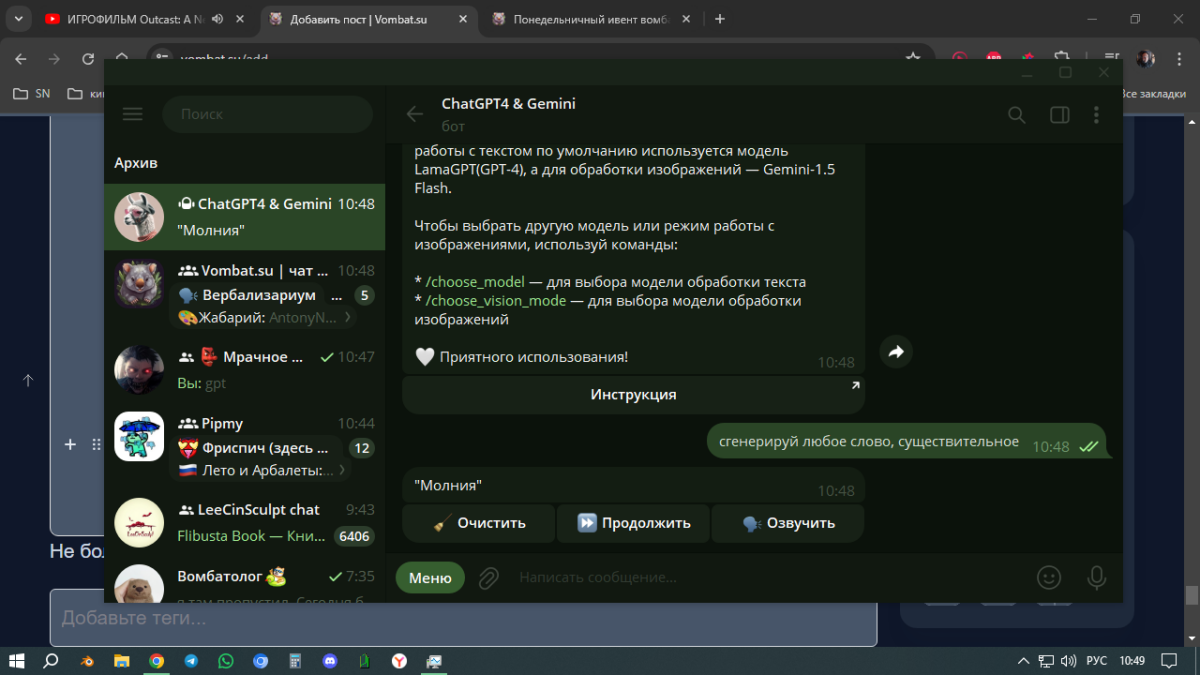Open Blender from the taskbar
Screen dimensions: 1200x675
click(x=87, y=661)
